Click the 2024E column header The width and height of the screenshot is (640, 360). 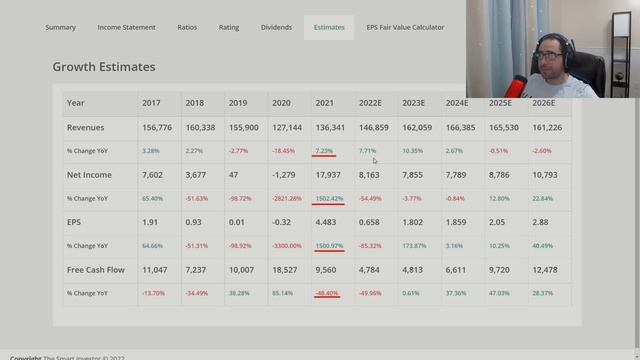point(457,103)
